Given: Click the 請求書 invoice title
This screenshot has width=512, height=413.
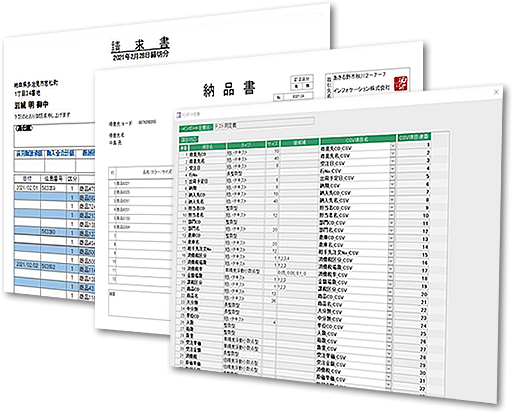Looking at the screenshot, I should pyautogui.click(x=140, y=45).
